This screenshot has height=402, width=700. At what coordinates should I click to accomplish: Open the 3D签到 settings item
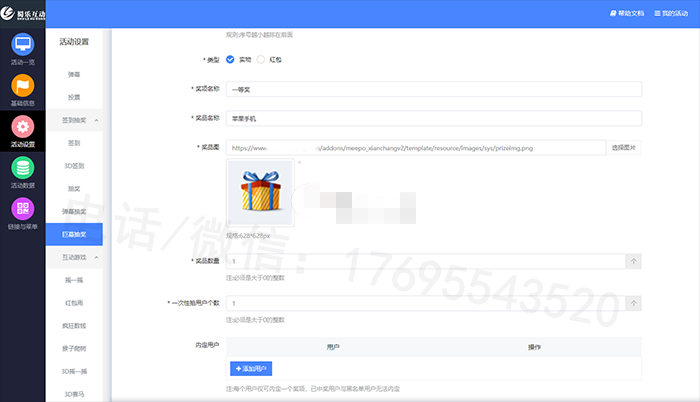click(74, 166)
